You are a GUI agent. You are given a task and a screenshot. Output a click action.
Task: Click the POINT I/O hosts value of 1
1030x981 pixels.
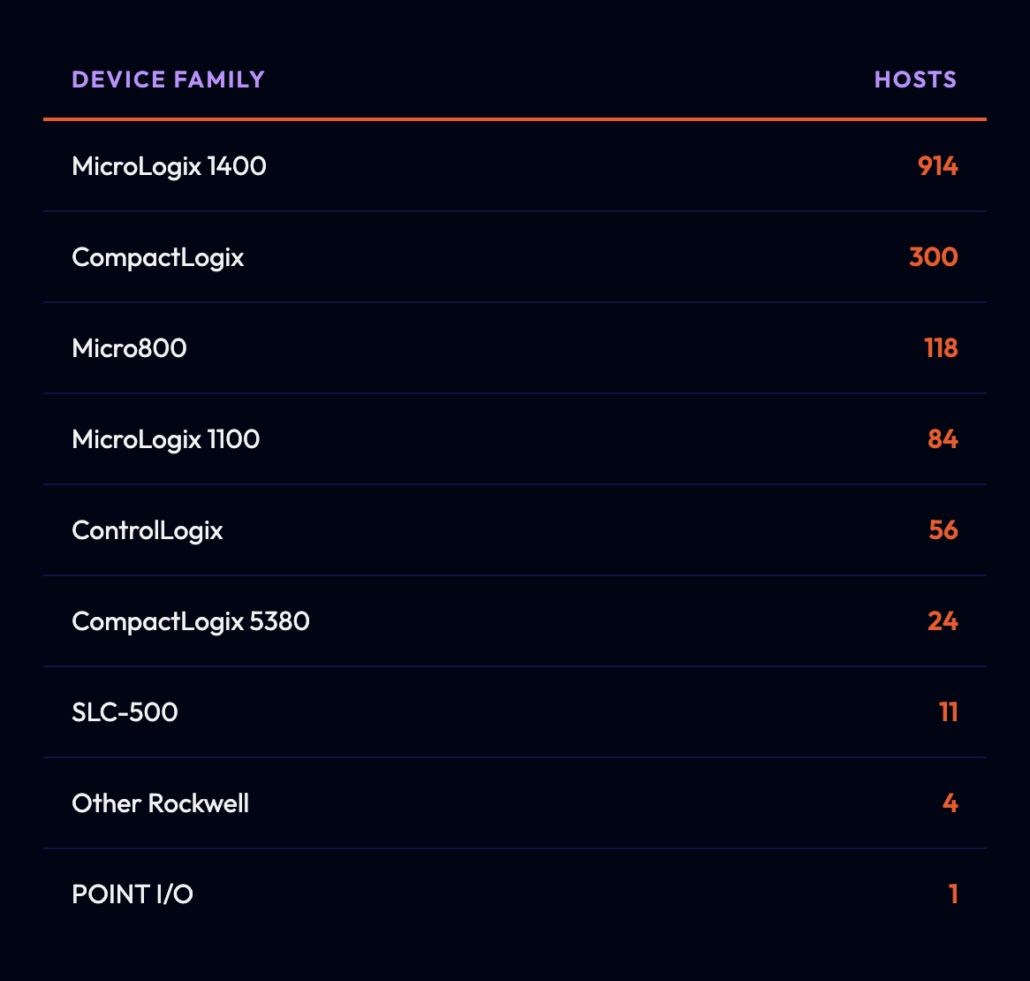(x=953, y=894)
